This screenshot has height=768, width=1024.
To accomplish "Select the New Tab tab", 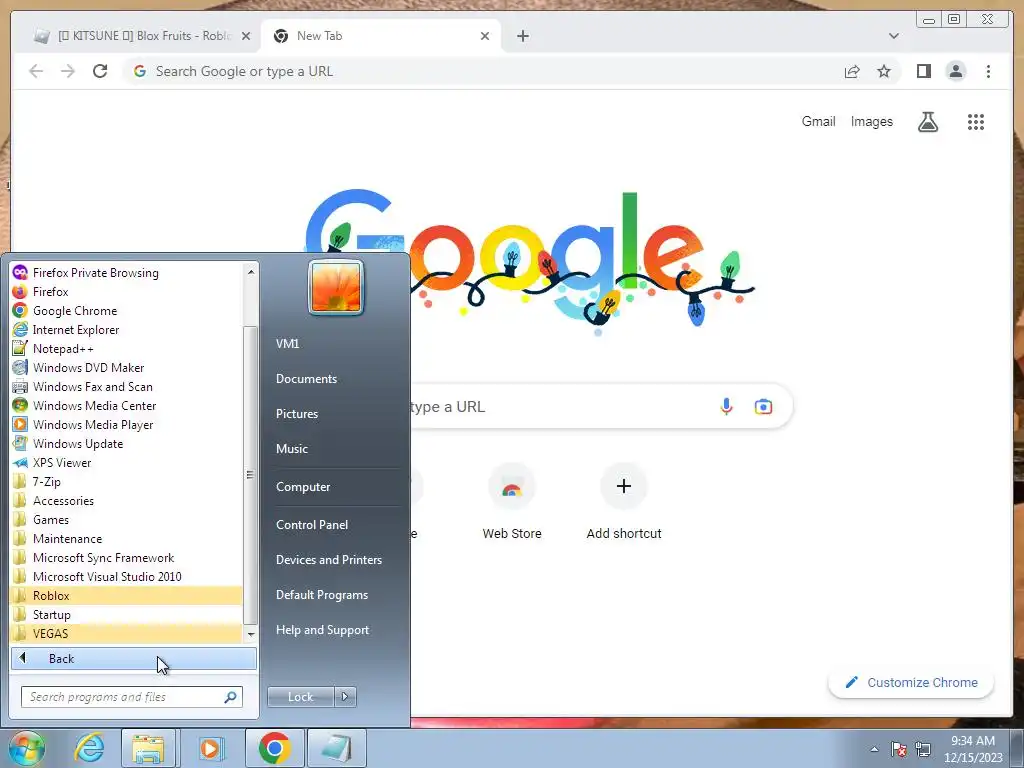I will point(380,36).
